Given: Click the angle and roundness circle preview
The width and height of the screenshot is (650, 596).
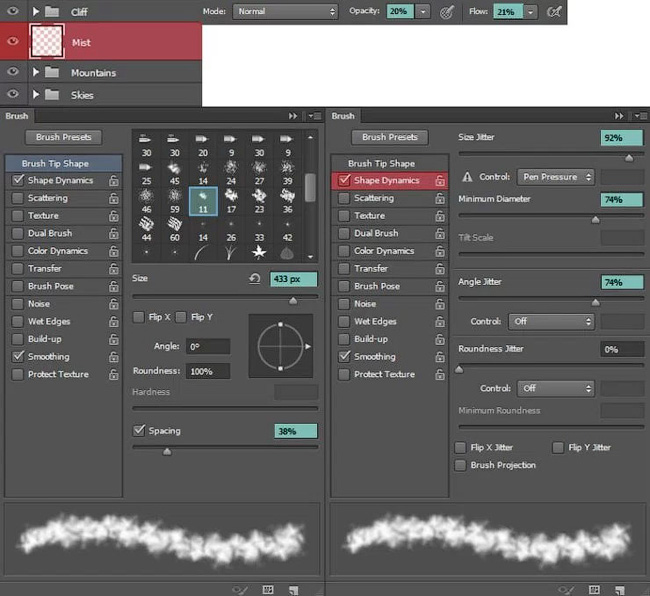Looking at the screenshot, I should pos(280,346).
